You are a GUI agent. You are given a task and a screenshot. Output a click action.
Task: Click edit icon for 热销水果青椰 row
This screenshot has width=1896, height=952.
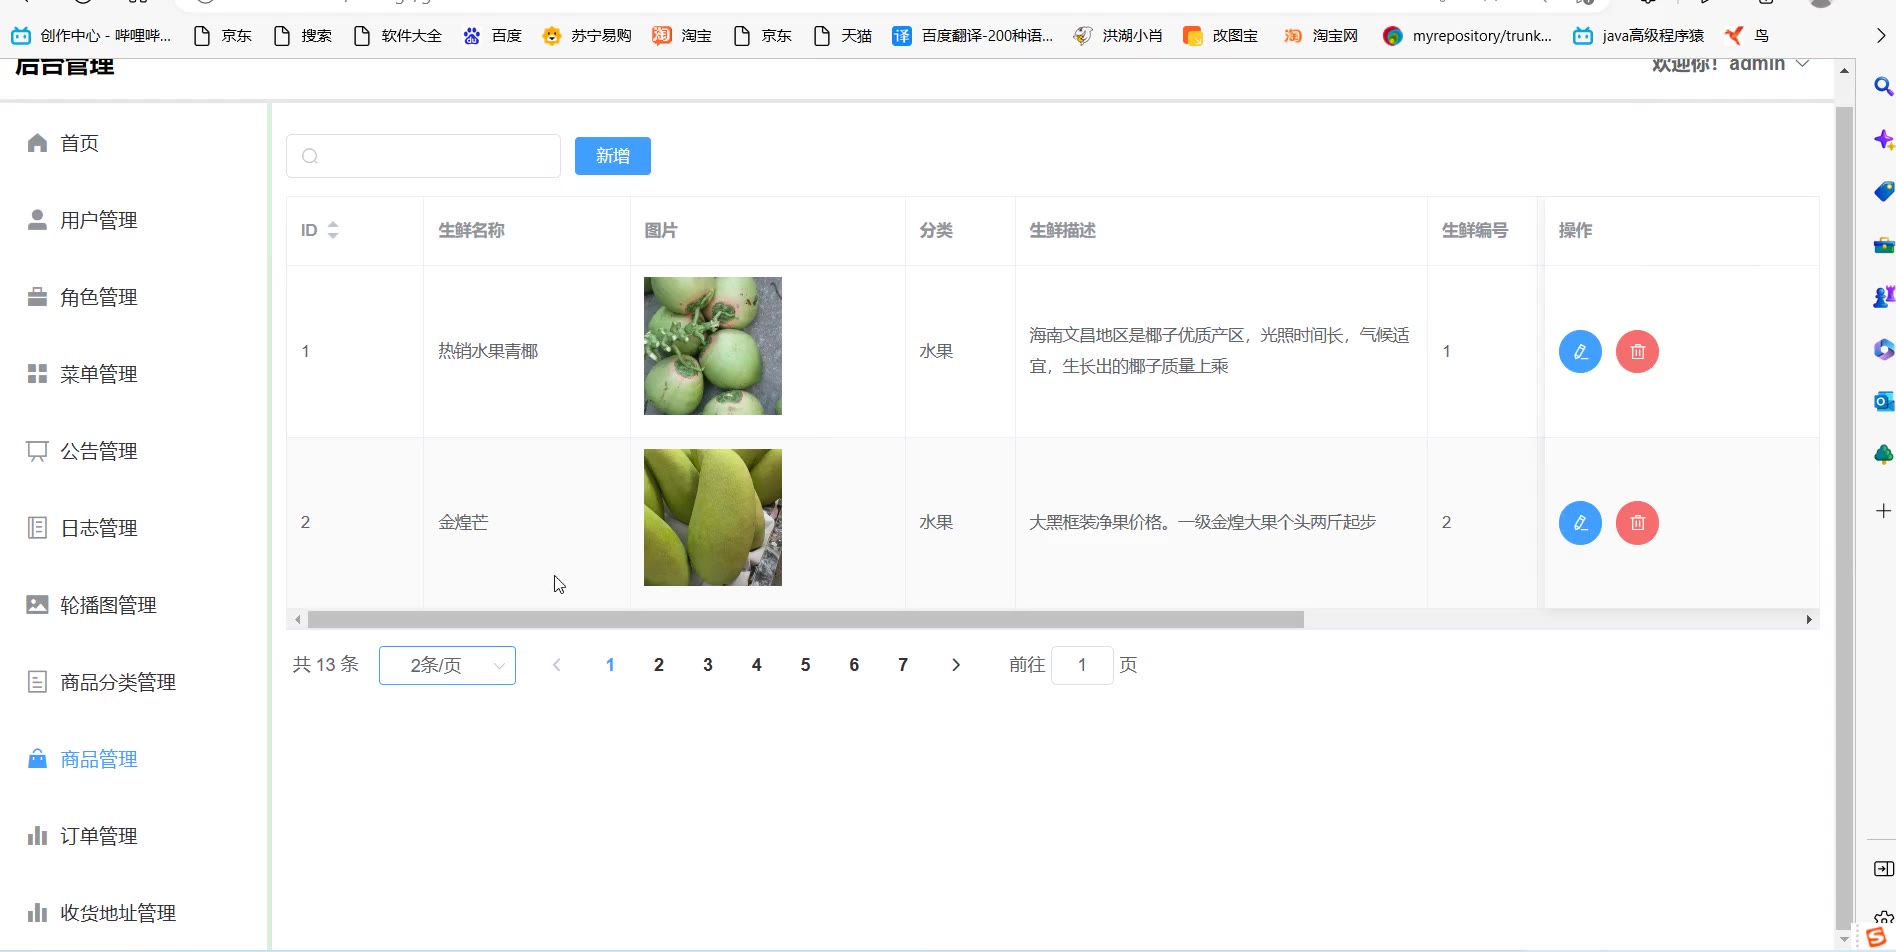(1580, 351)
